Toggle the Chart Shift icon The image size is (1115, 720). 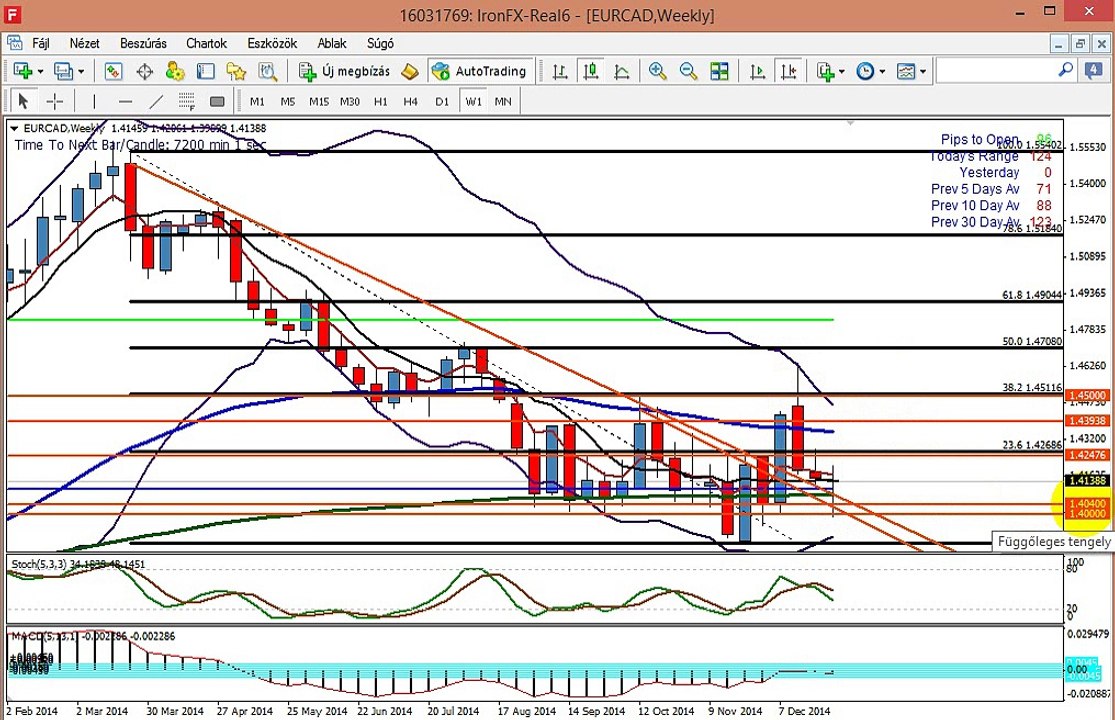[789, 71]
